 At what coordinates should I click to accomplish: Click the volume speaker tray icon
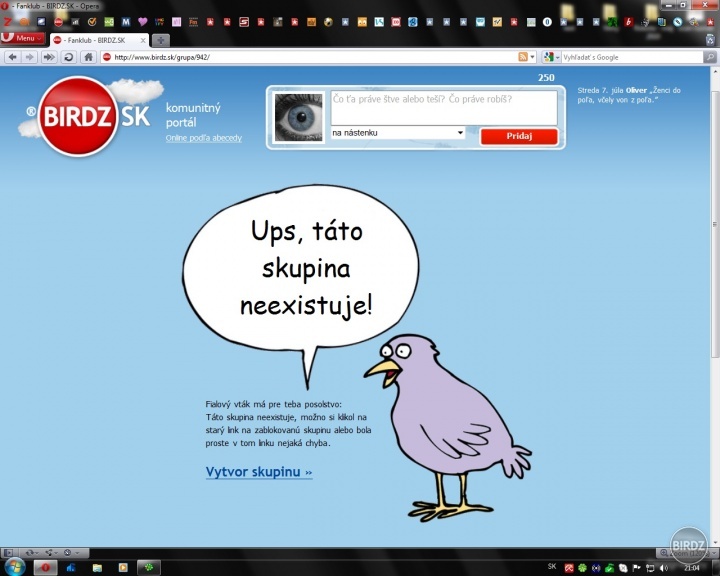664,568
